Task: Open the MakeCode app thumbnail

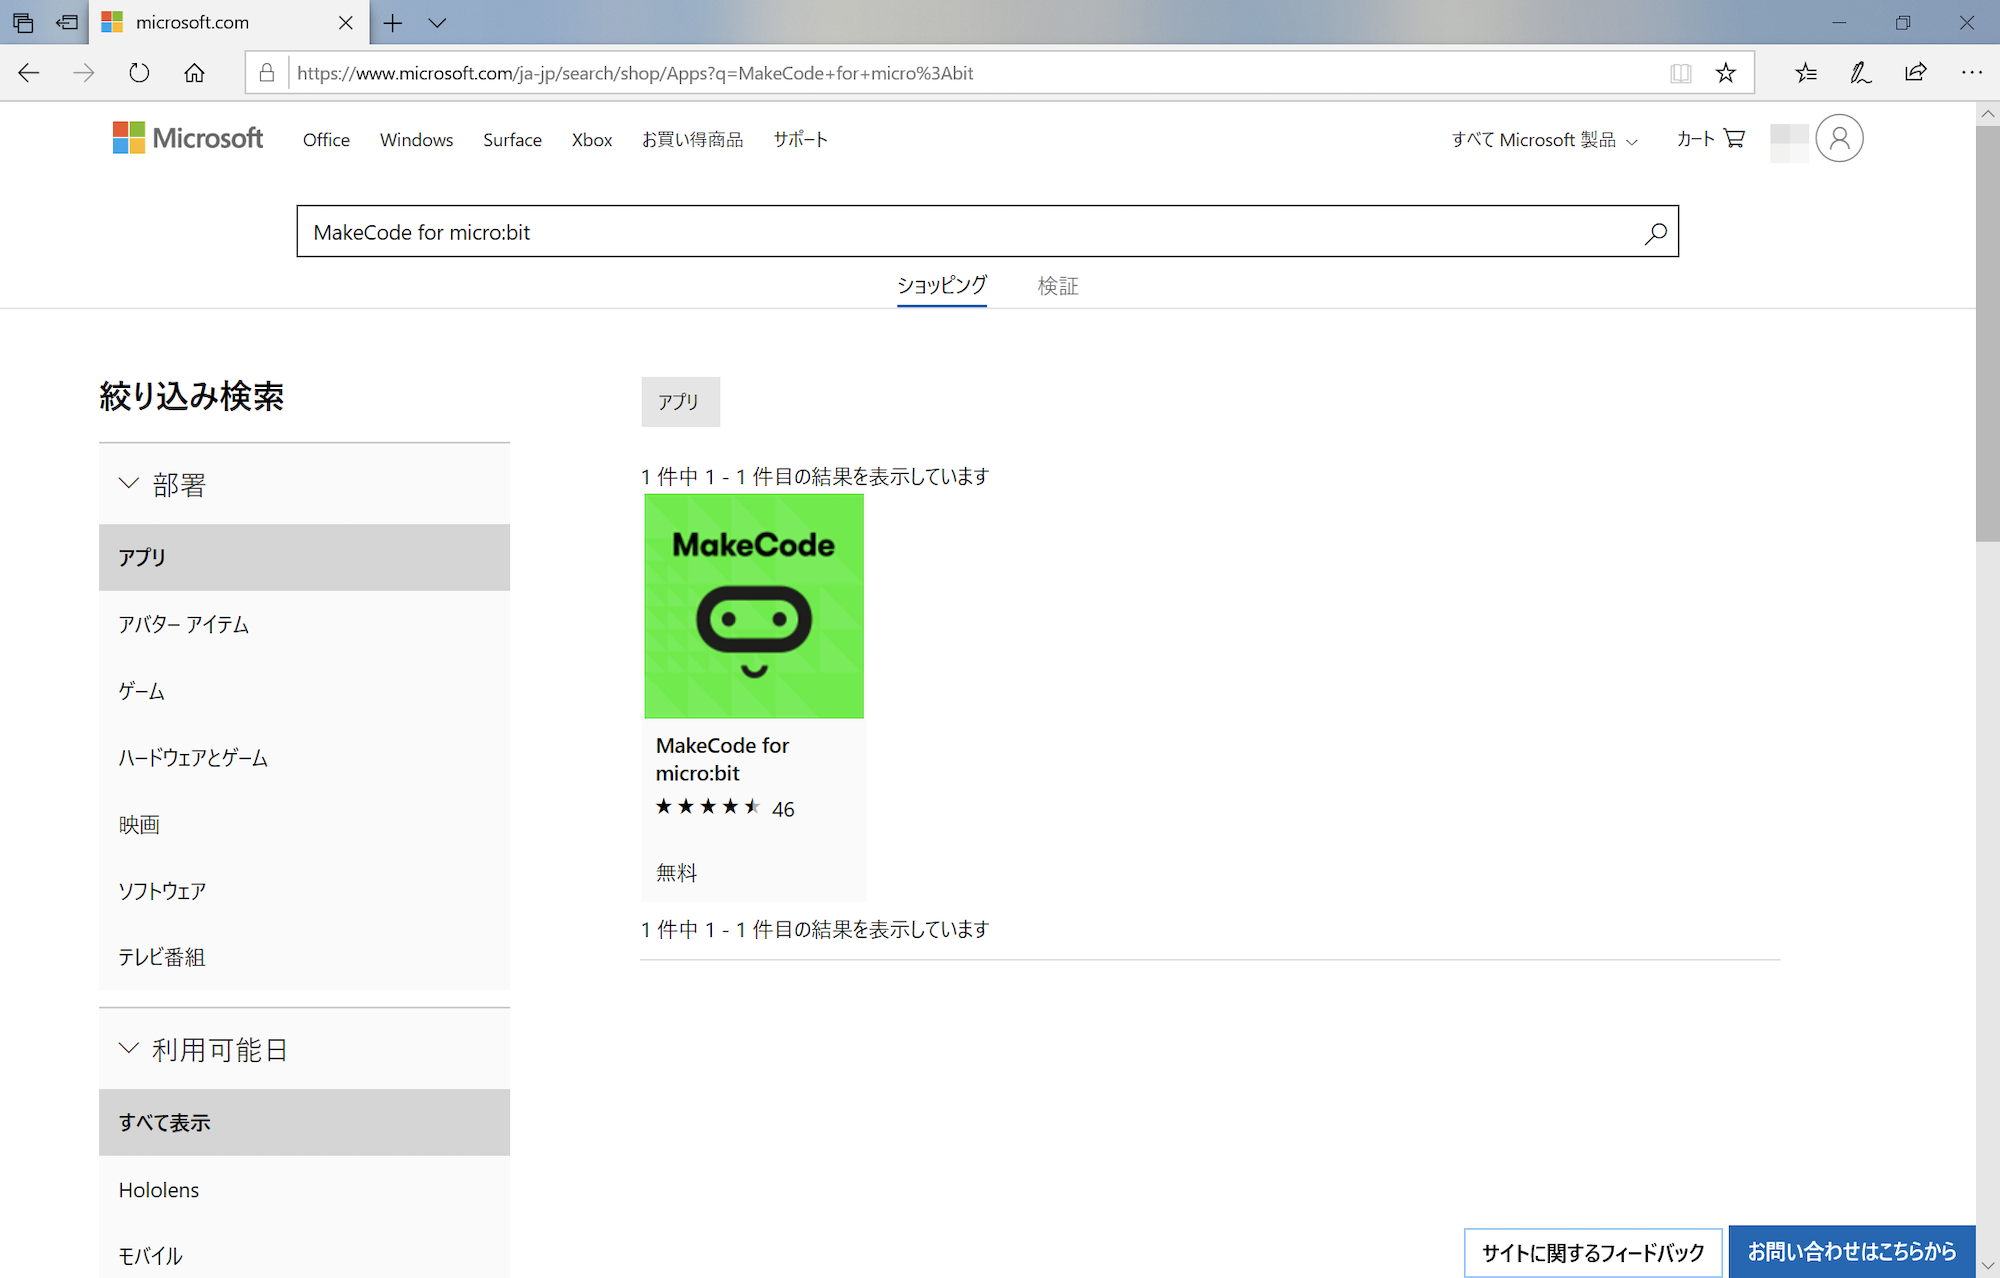Action: click(x=754, y=606)
